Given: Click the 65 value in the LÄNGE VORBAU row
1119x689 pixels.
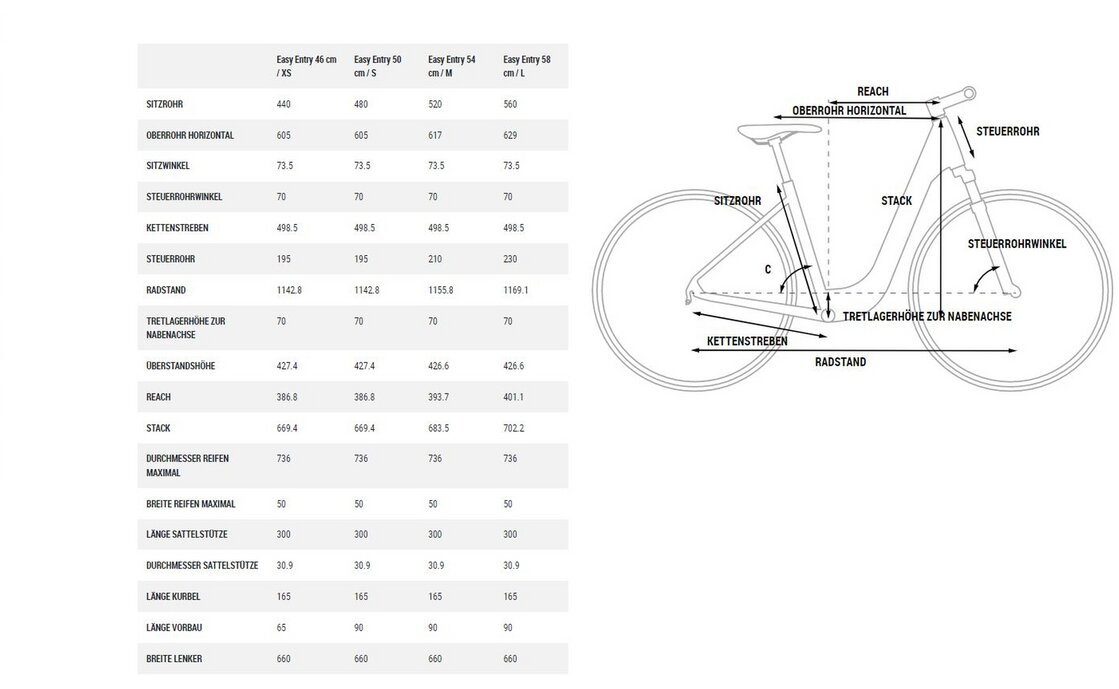Looking at the screenshot, I should [282, 627].
